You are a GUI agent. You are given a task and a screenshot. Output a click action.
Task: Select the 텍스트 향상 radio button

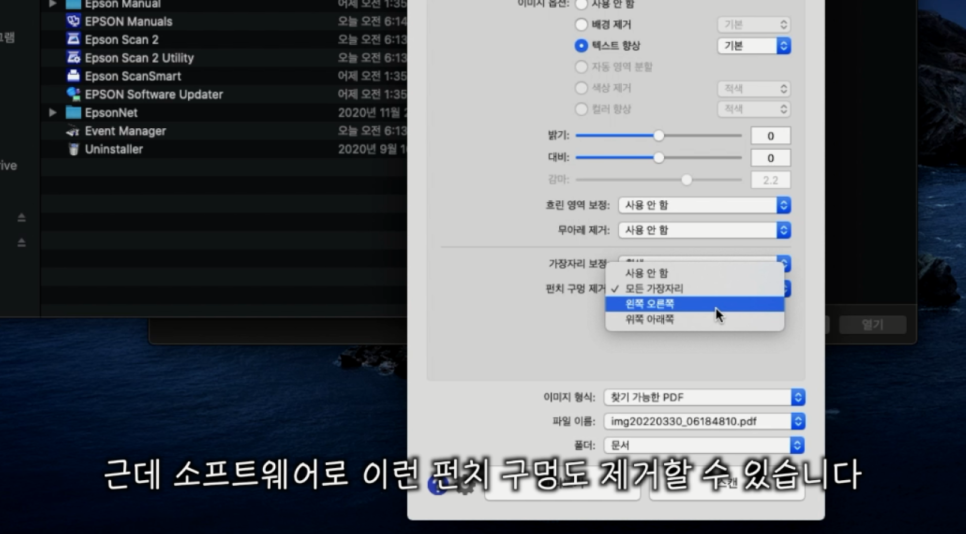point(581,46)
